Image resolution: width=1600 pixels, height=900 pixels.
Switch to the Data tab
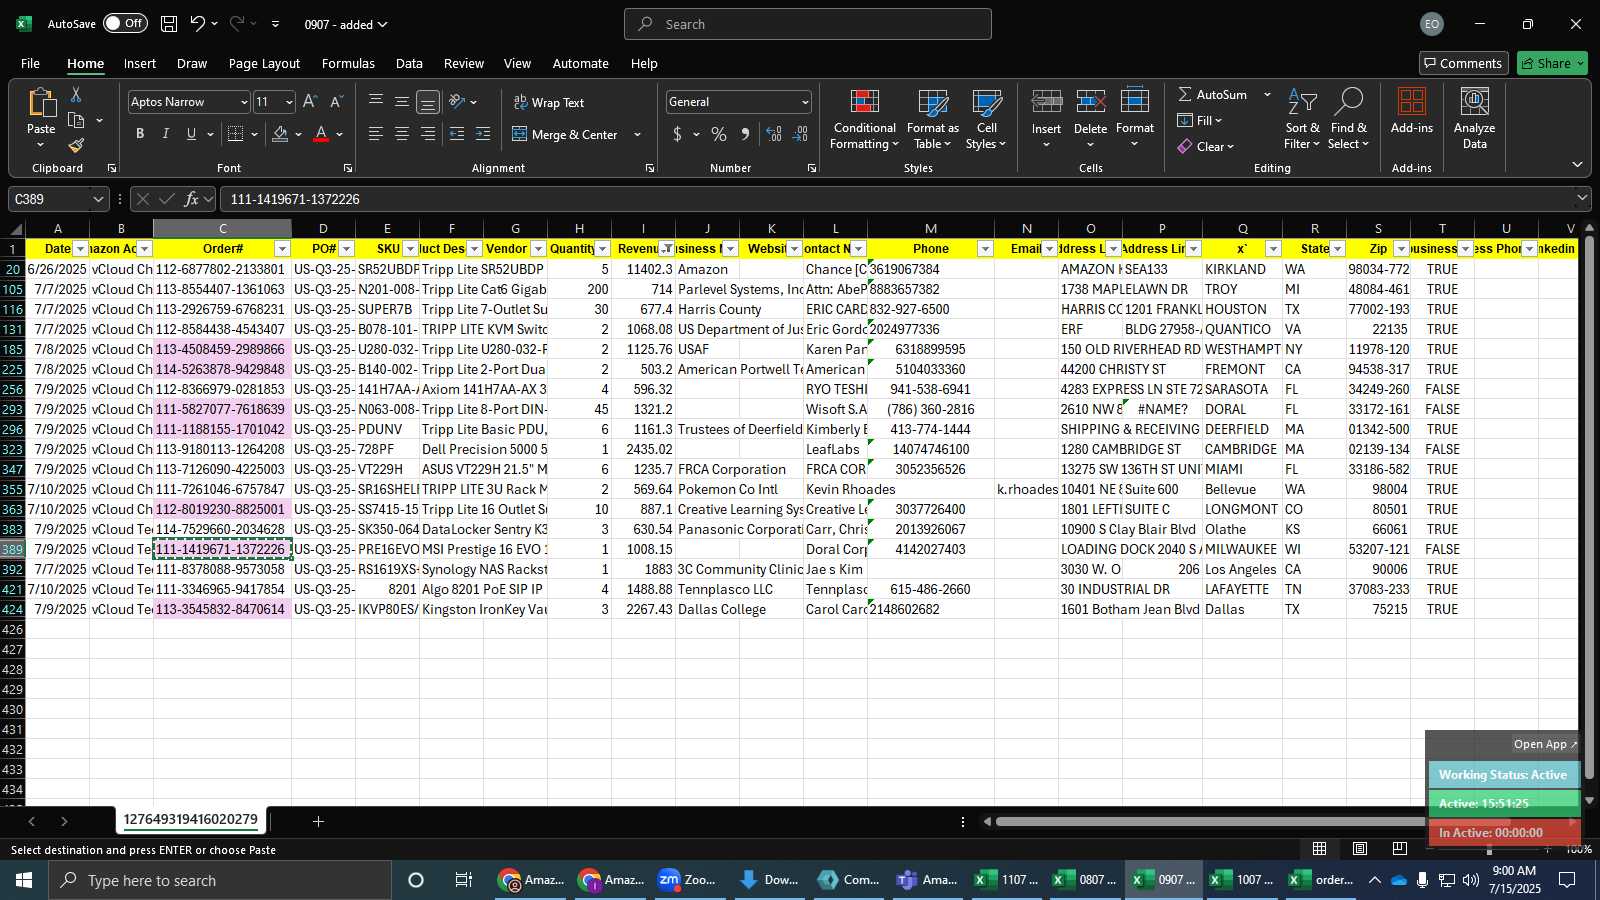(x=409, y=63)
